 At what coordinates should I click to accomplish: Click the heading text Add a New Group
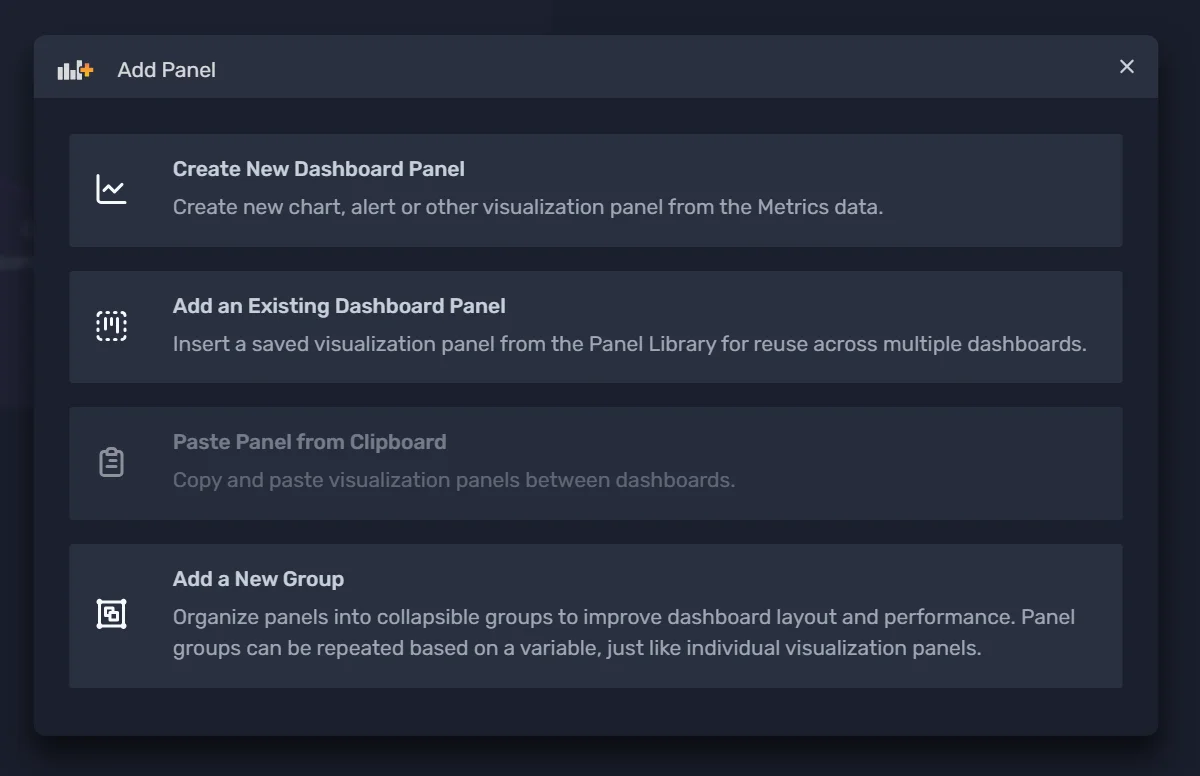coord(258,578)
